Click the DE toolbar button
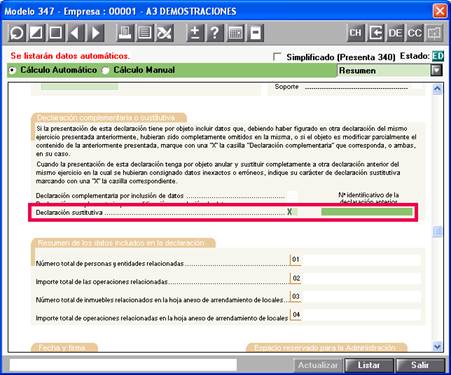Screen dimensions: 451x375 point(395,33)
